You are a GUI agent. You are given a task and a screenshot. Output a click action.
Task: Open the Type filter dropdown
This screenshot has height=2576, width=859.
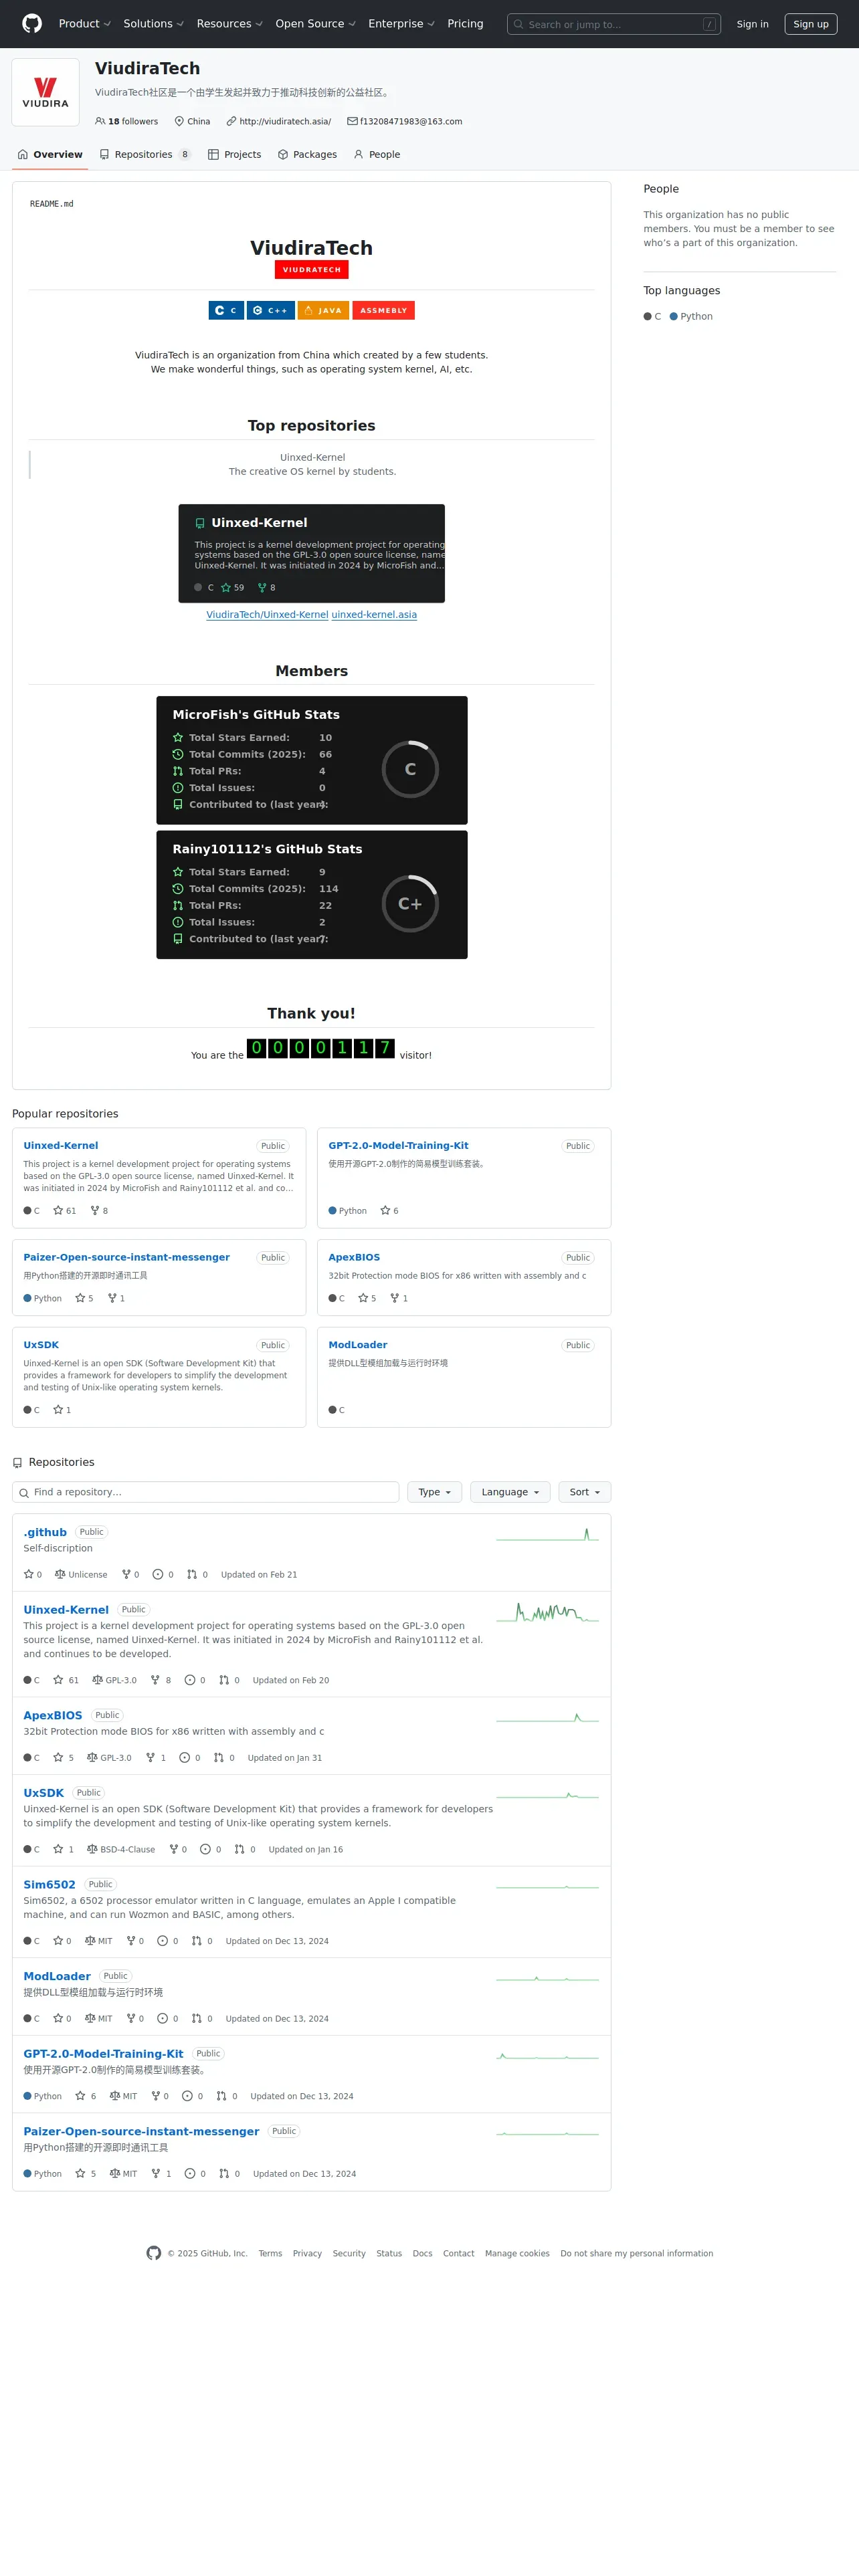[435, 1492]
